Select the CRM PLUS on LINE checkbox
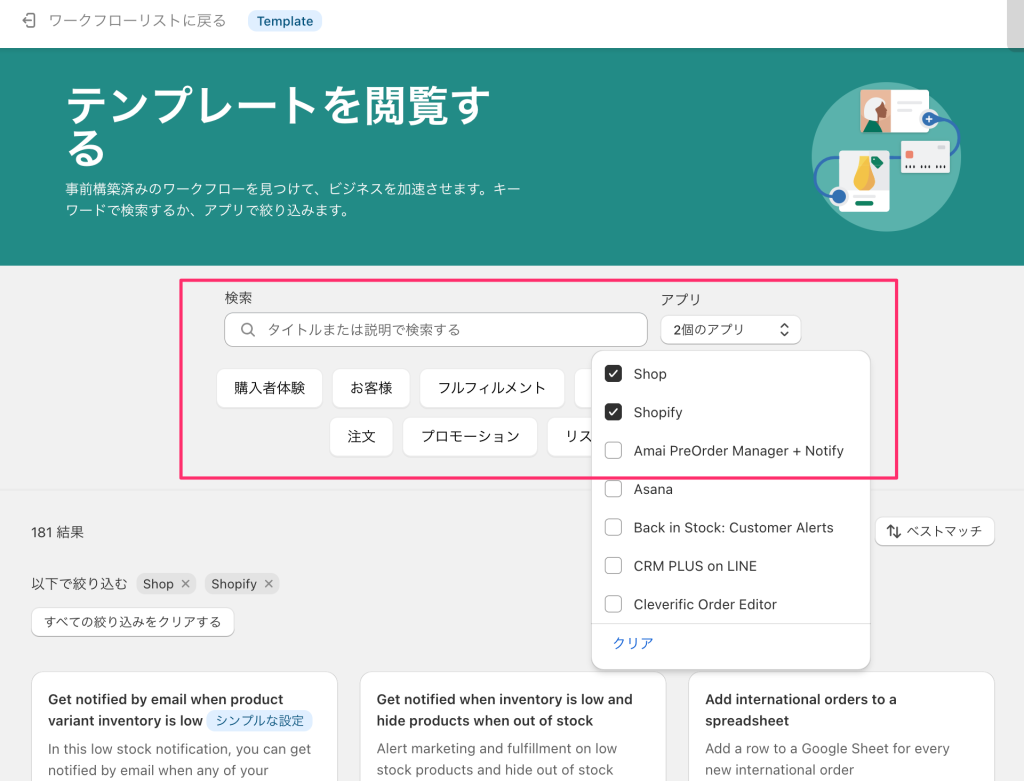1024x781 pixels. pyautogui.click(x=614, y=566)
